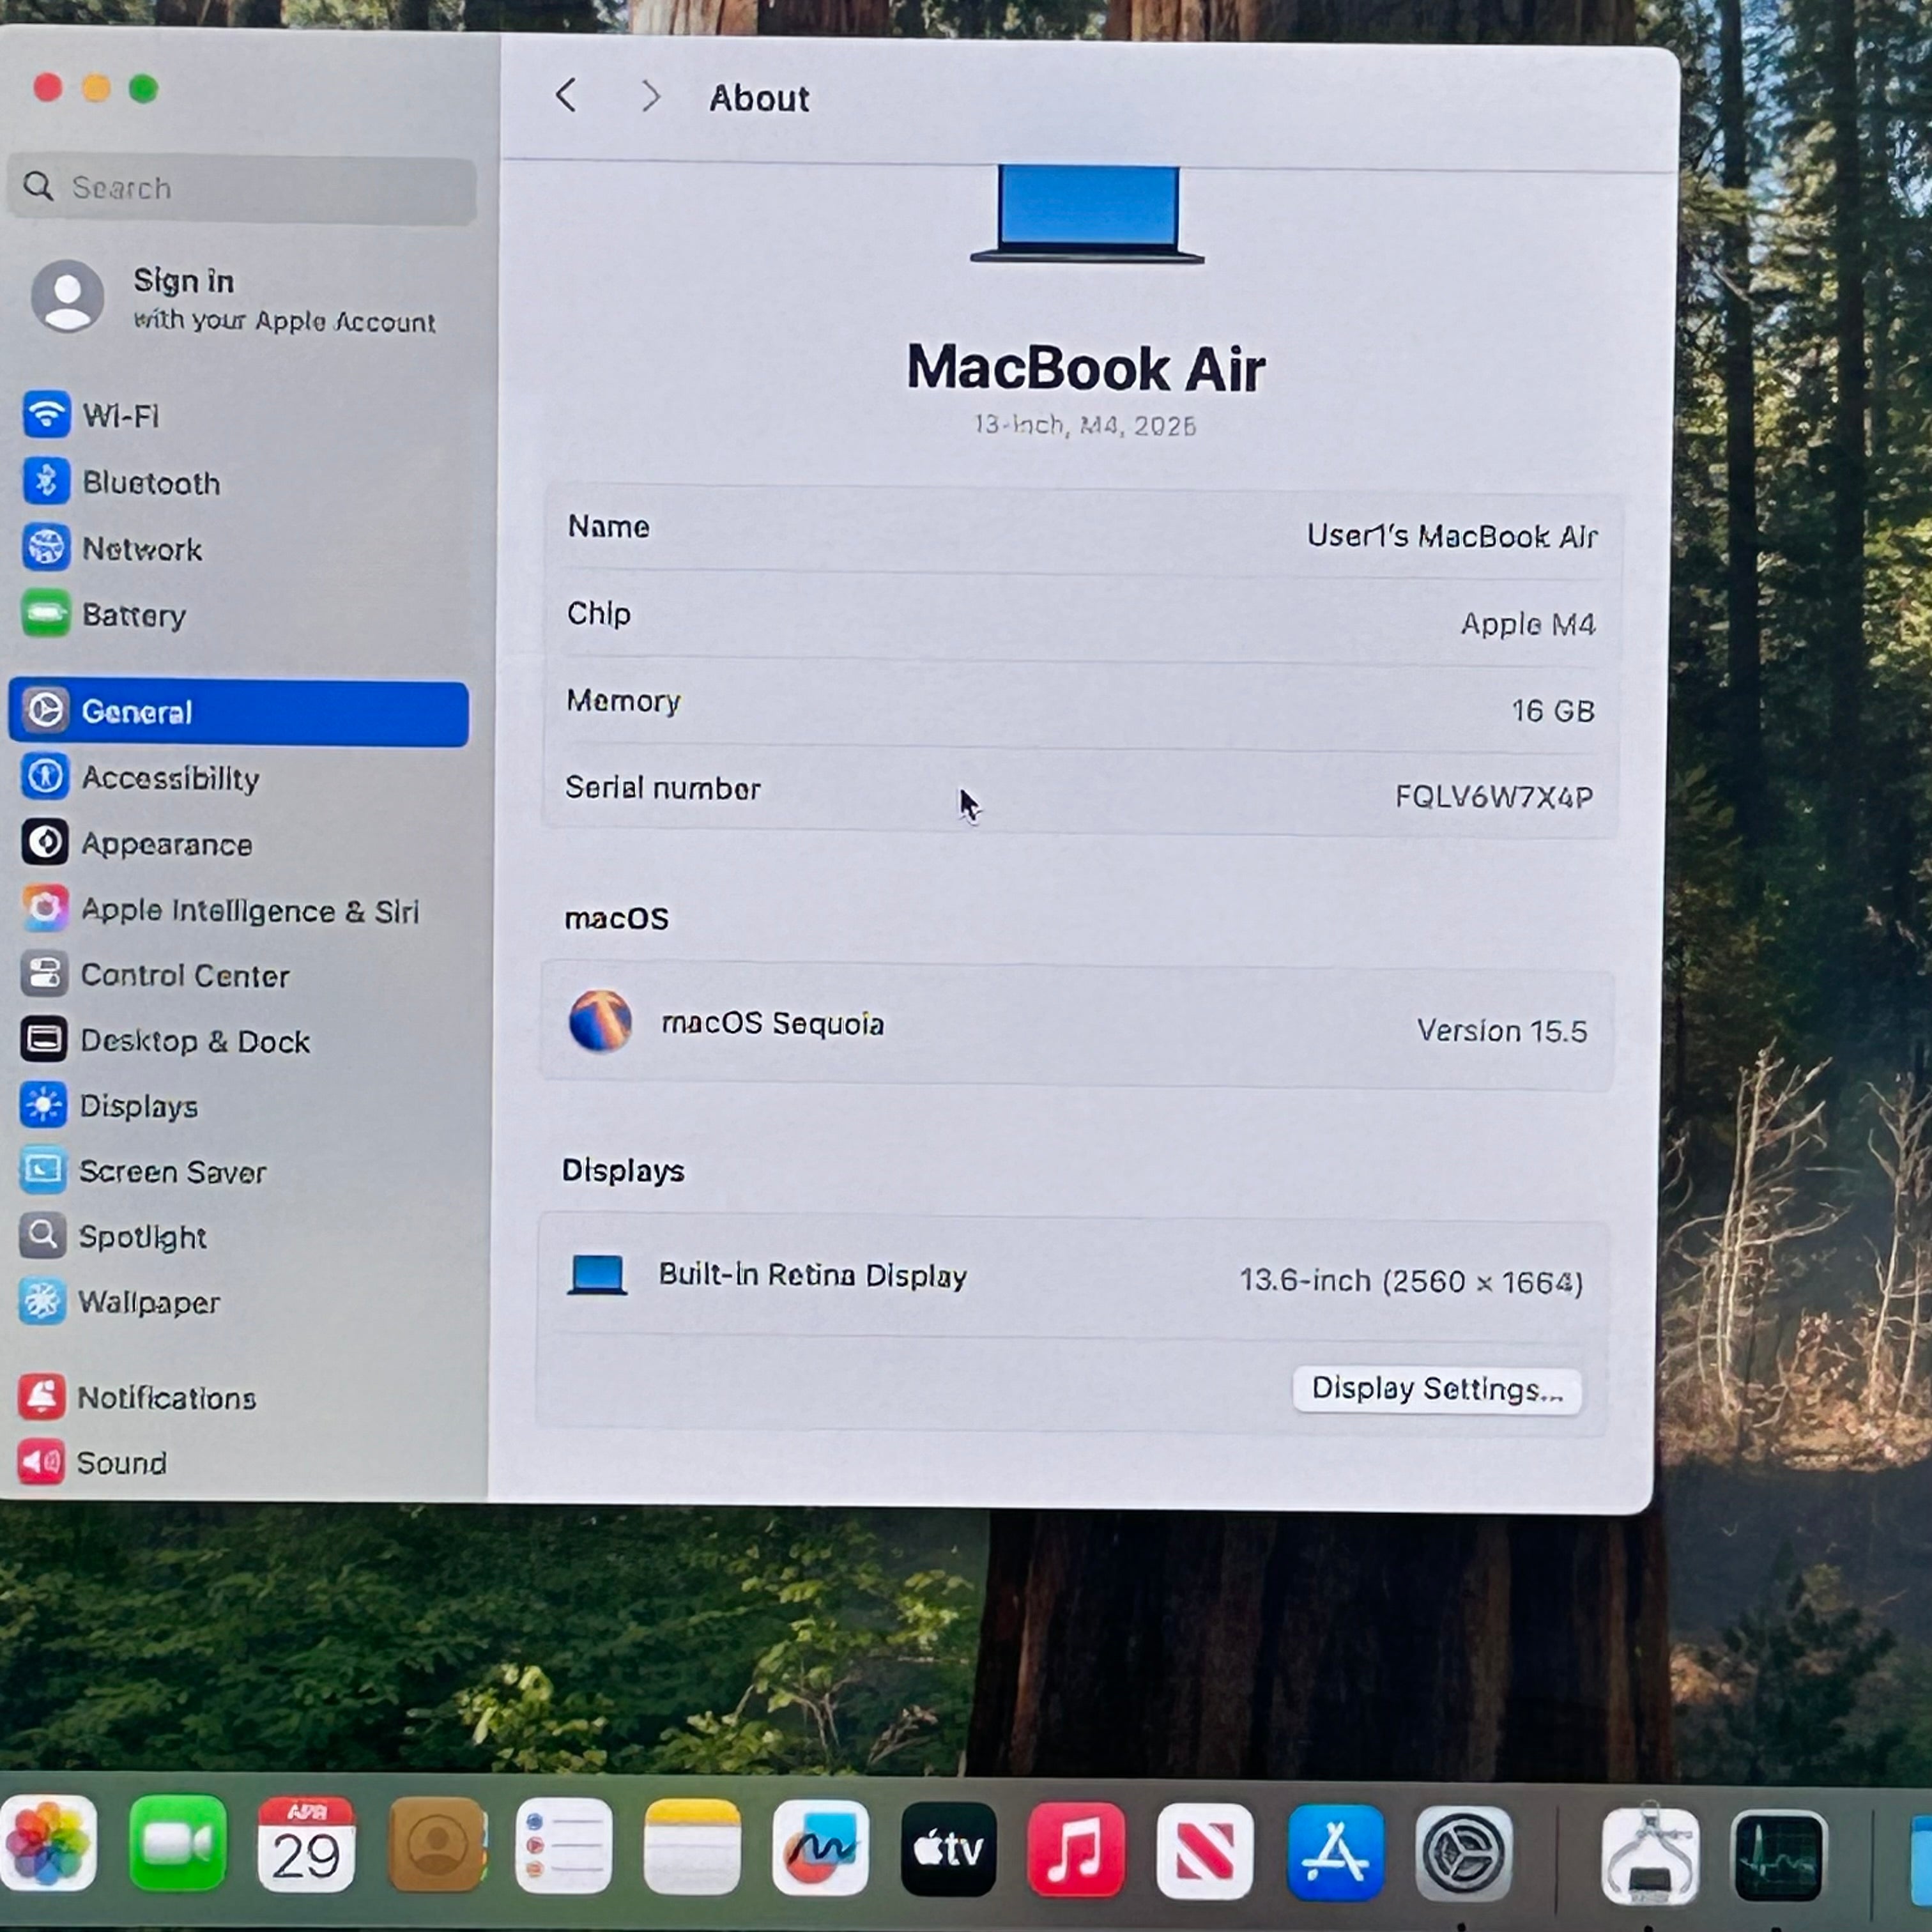Open Music from the Dock
Screen dimensions: 1932x1932
coord(1076,1850)
